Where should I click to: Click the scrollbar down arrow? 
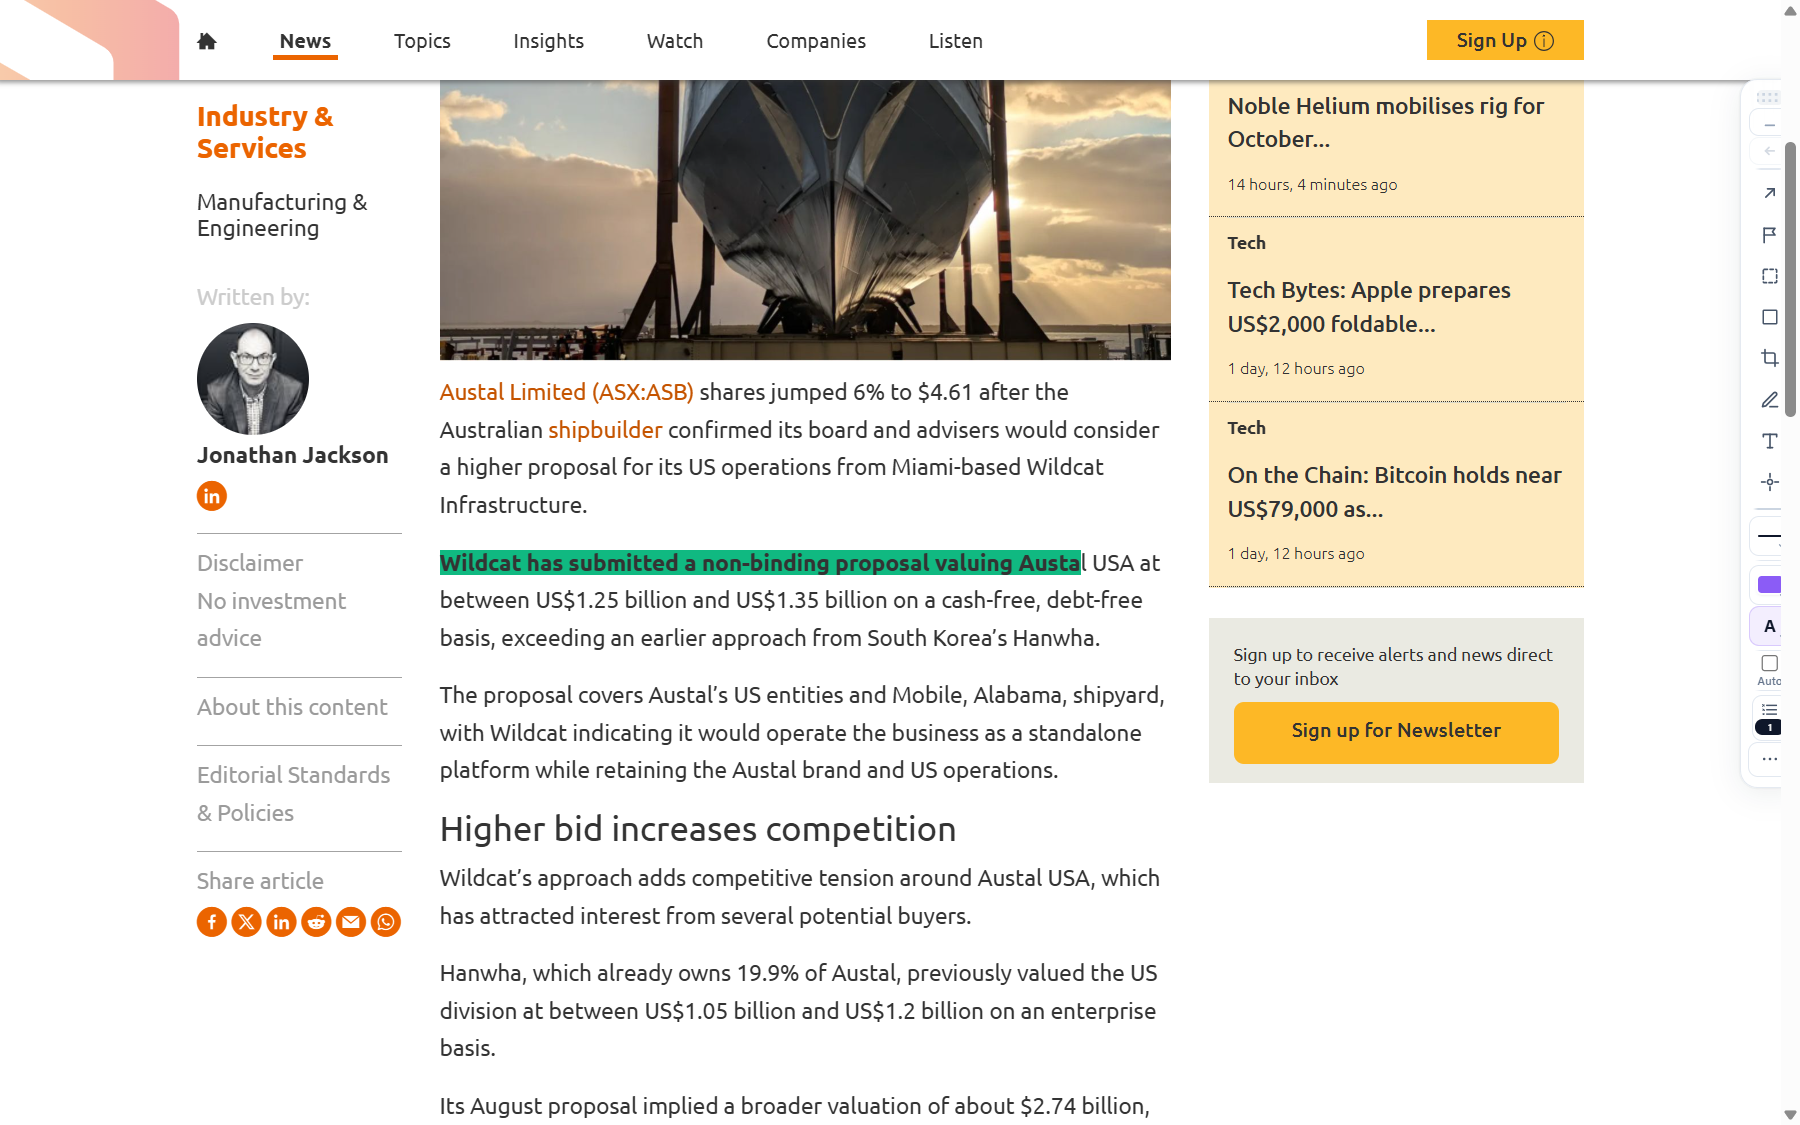tap(1790, 1115)
